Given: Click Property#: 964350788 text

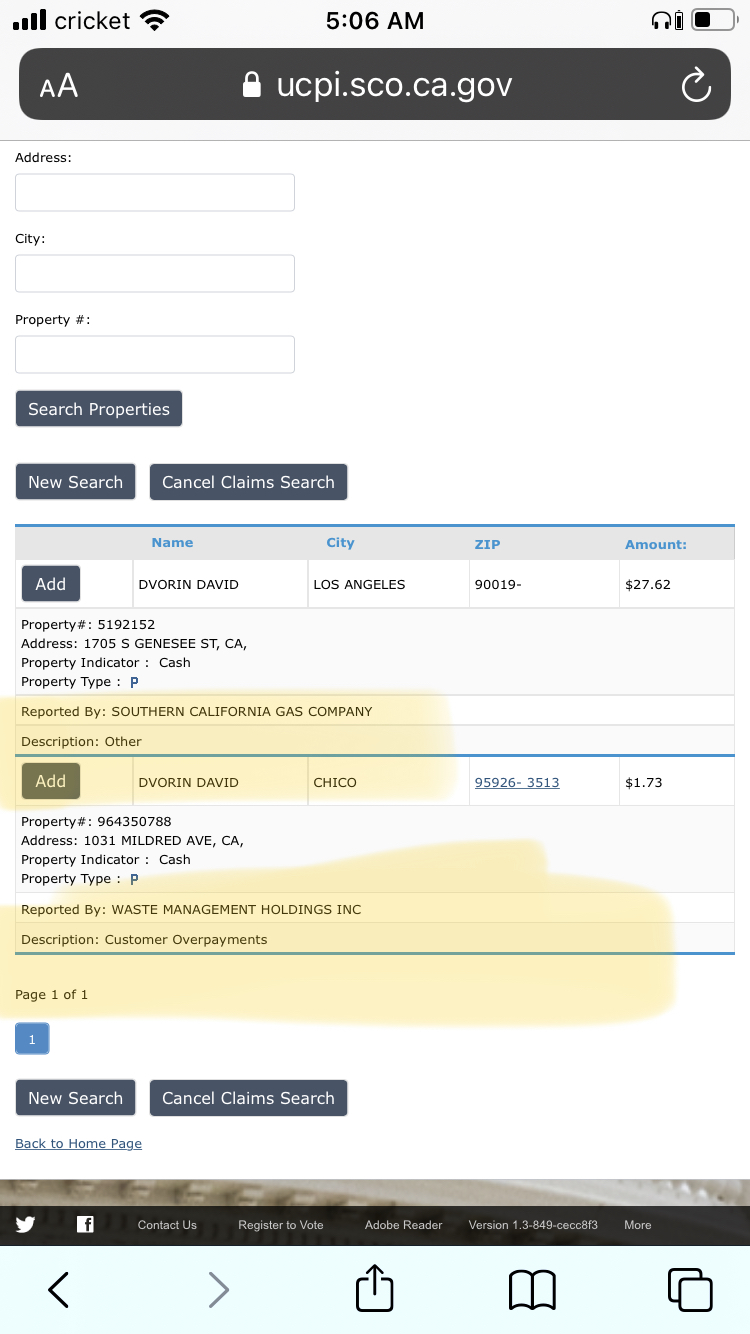Looking at the screenshot, I should (x=96, y=822).
